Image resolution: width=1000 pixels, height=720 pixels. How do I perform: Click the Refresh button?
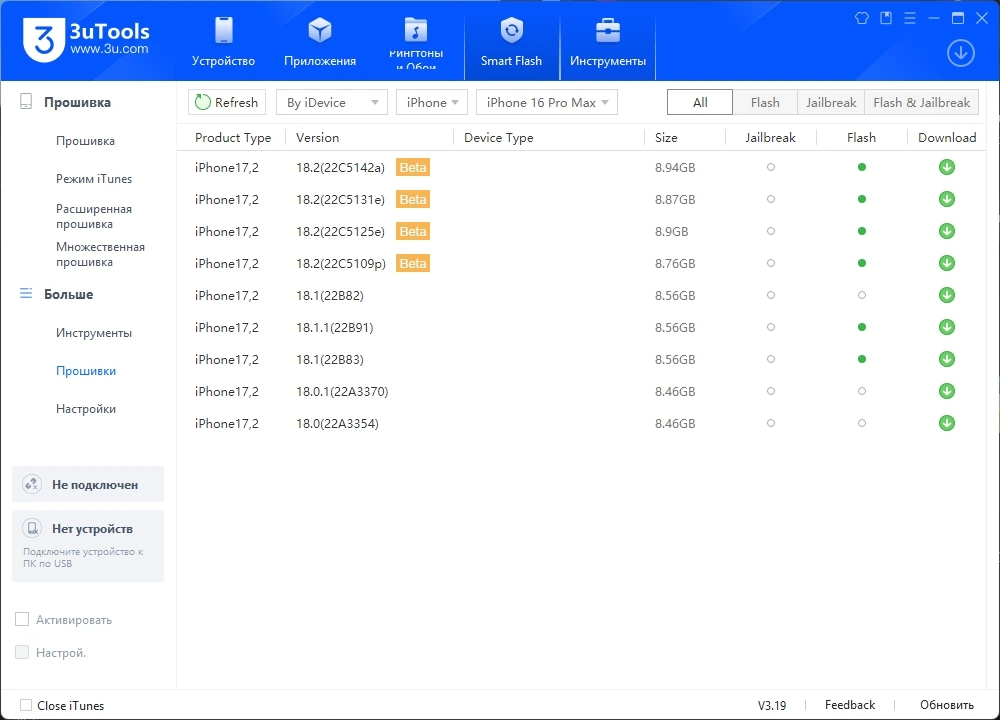click(x=226, y=102)
